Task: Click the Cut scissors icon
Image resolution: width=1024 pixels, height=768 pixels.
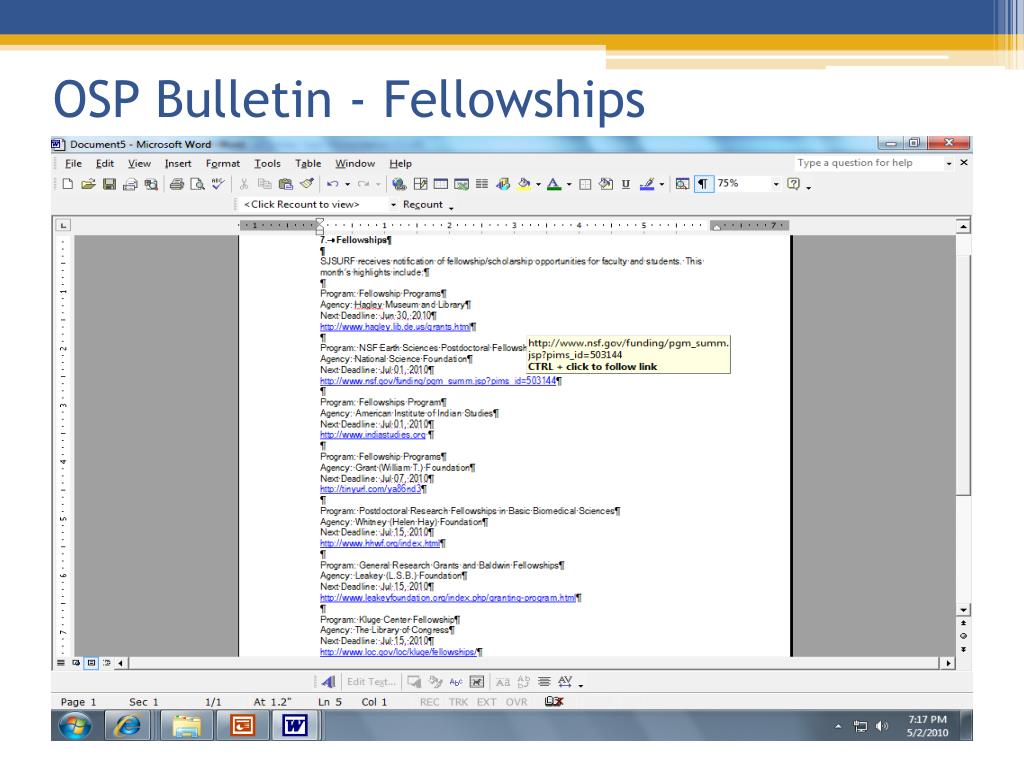Action: pyautogui.click(x=244, y=184)
